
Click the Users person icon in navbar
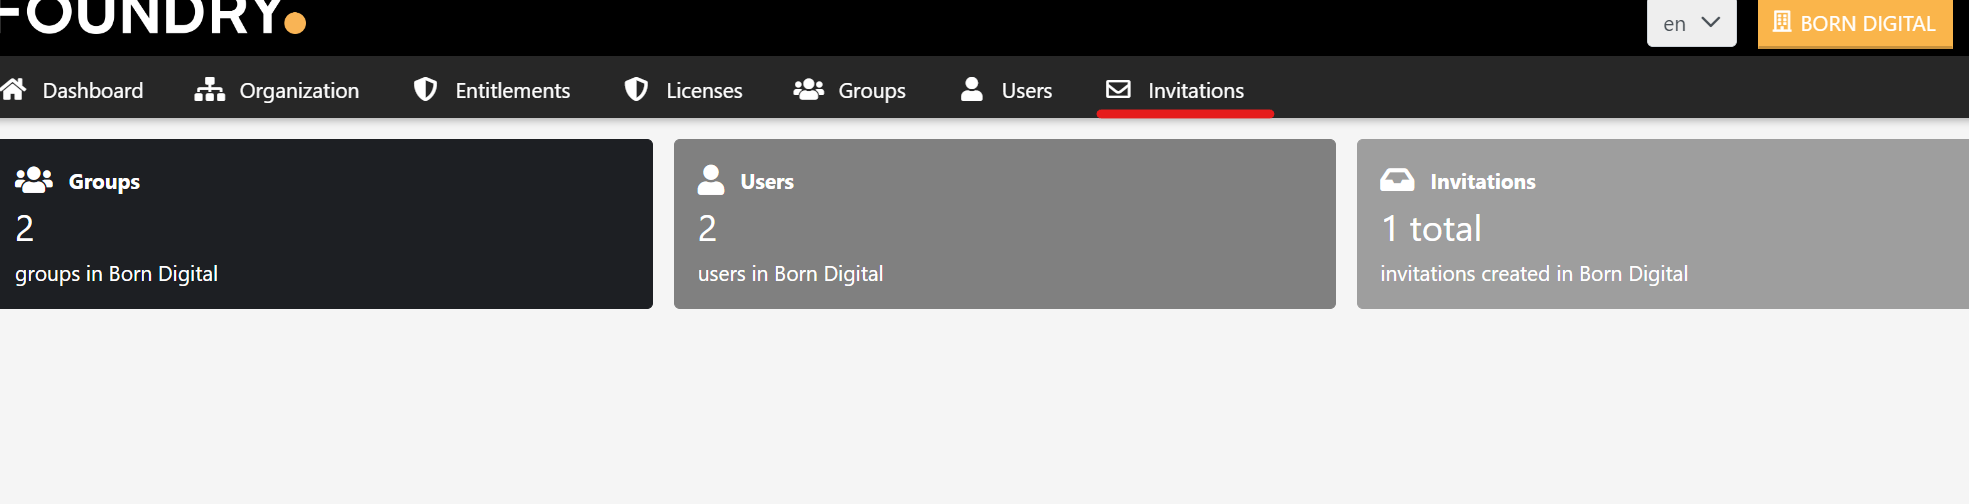pyautogui.click(x=971, y=90)
